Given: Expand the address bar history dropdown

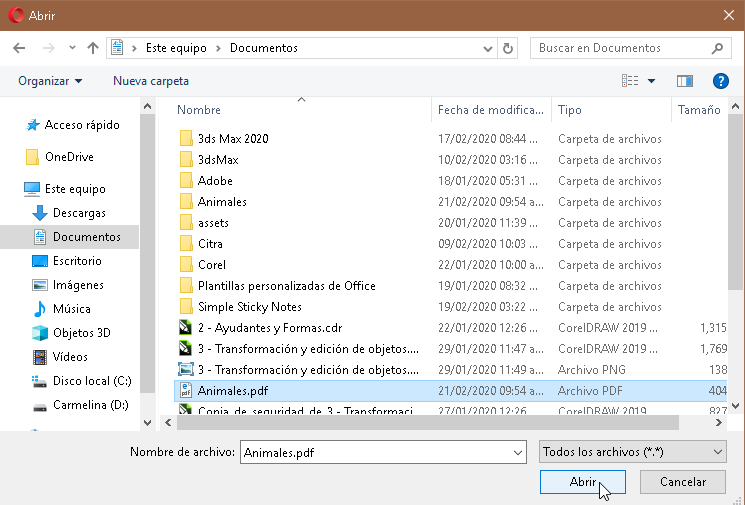Looking at the screenshot, I should tap(487, 48).
